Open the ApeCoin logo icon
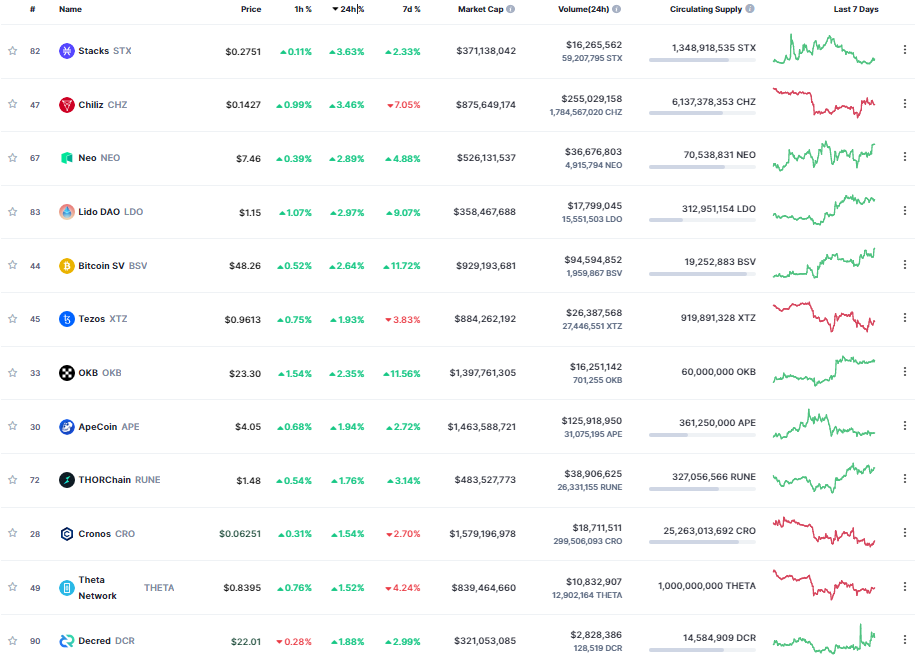This screenshot has width=924, height=656. tap(67, 427)
